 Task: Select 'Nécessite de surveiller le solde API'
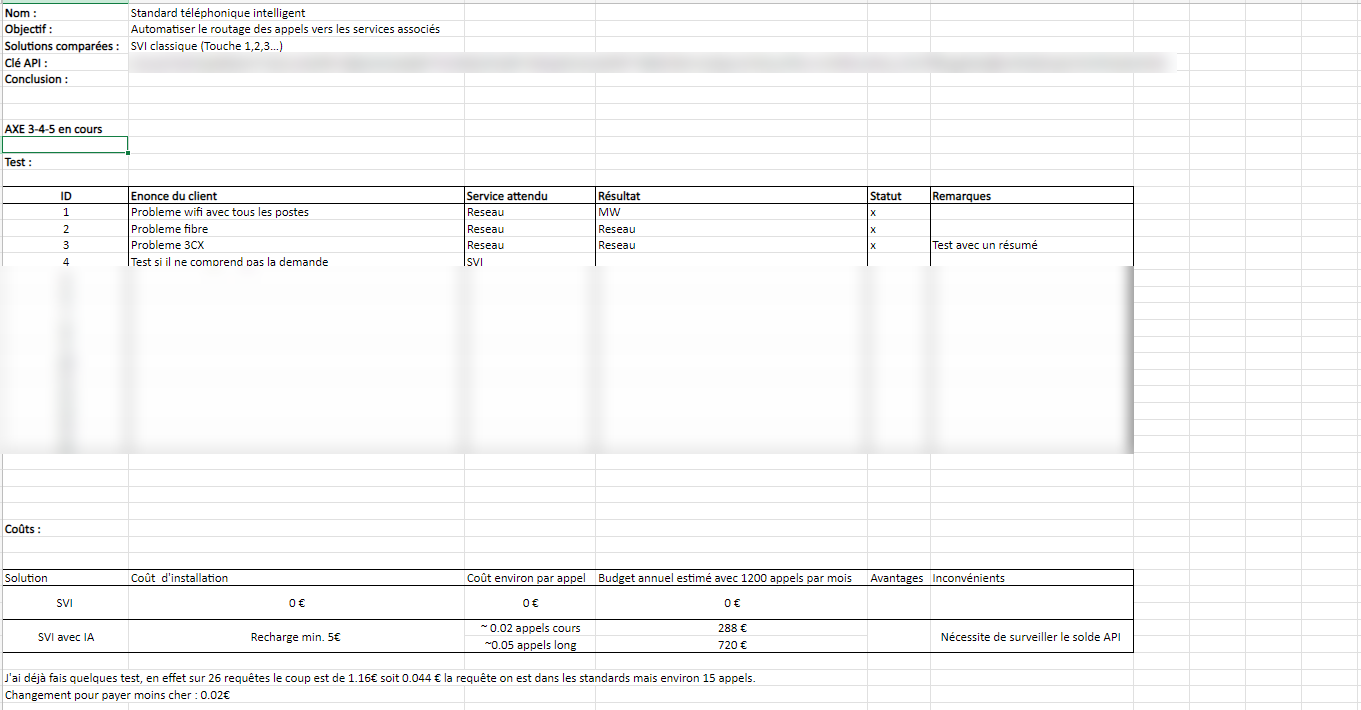click(1032, 636)
